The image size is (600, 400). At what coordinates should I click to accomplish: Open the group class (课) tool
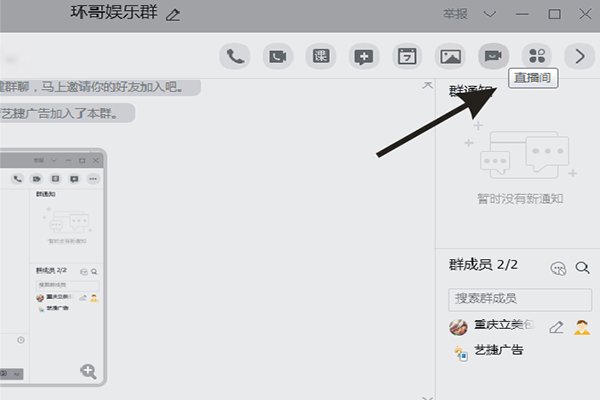coord(321,56)
